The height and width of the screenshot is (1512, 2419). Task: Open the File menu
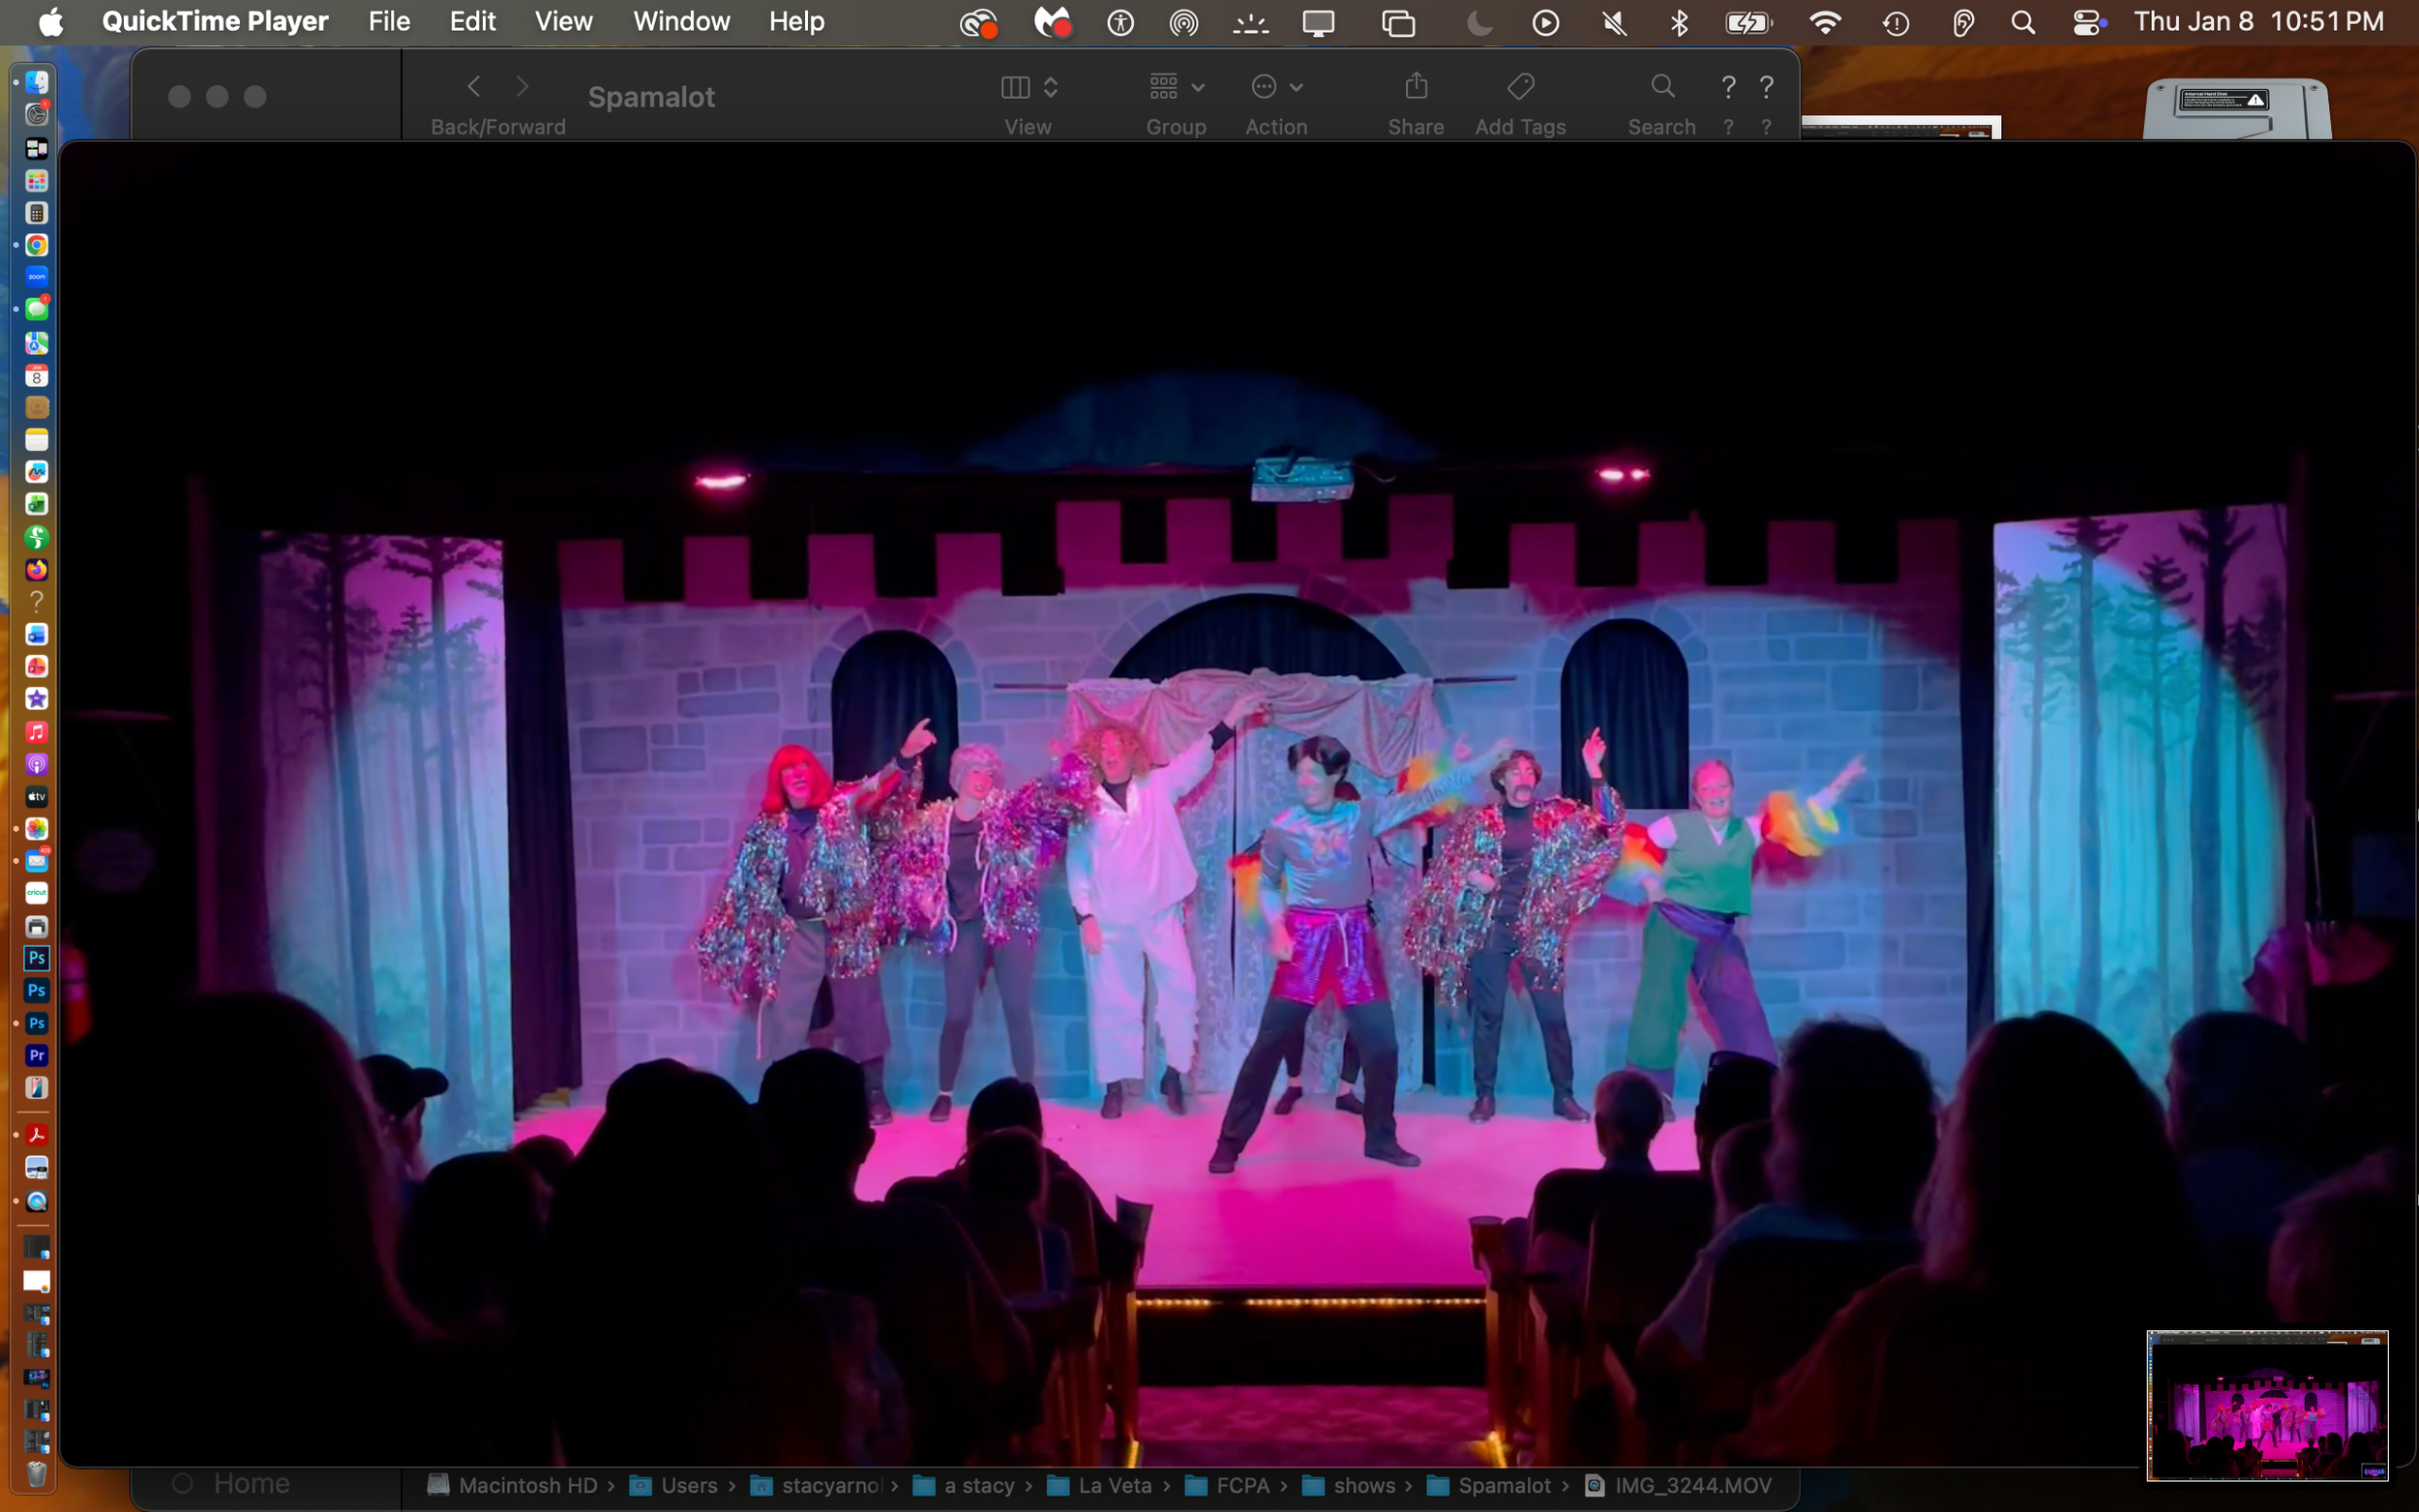pyautogui.click(x=389, y=22)
